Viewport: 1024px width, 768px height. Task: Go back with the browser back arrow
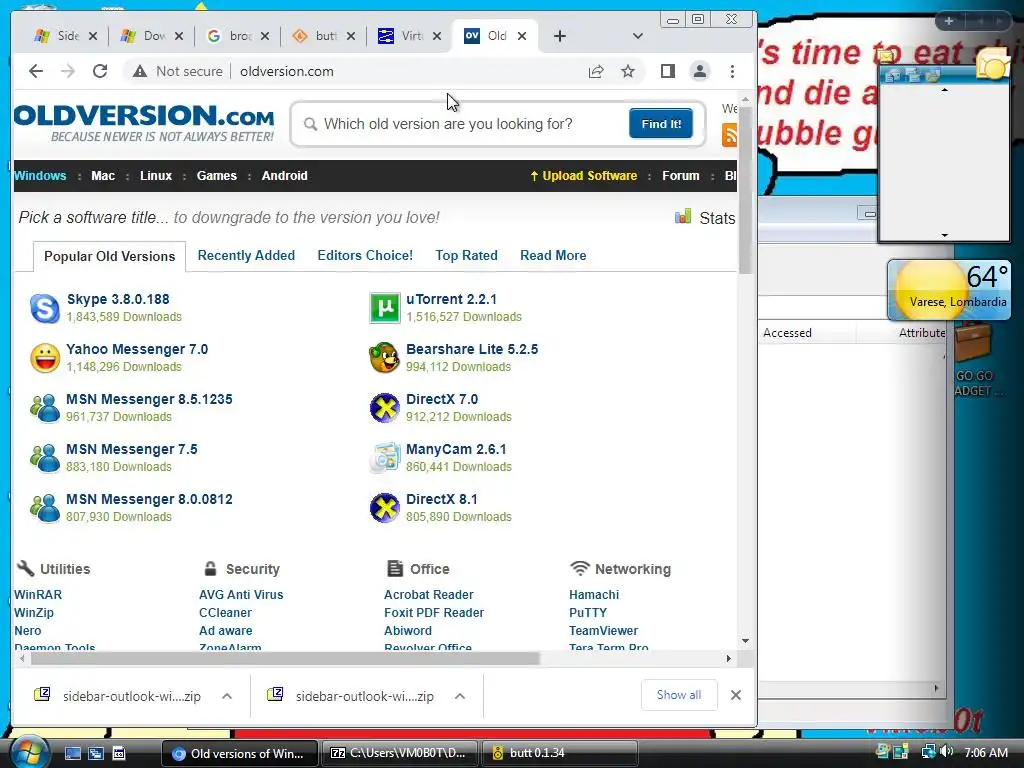(x=36, y=71)
